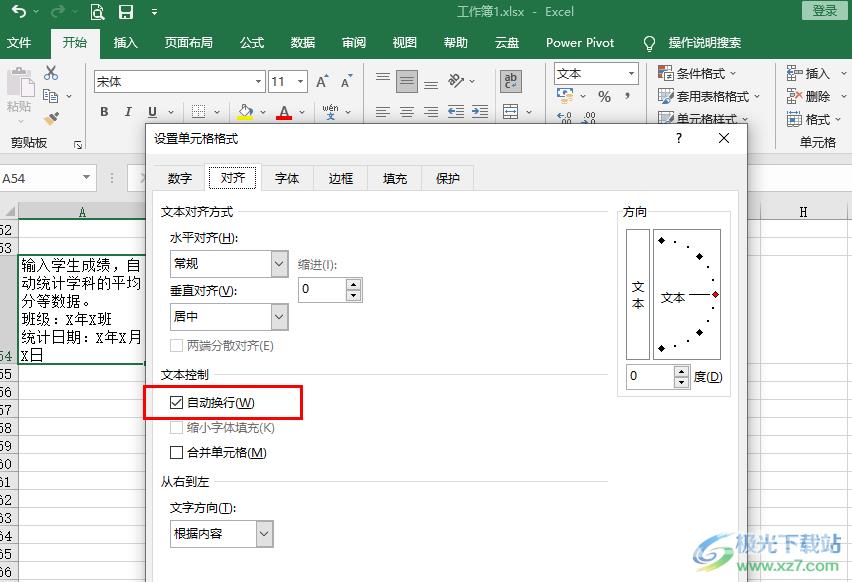The height and width of the screenshot is (582, 852).
Task: Expand the Name Box dropdown A54
Action: pyautogui.click(x=86, y=178)
